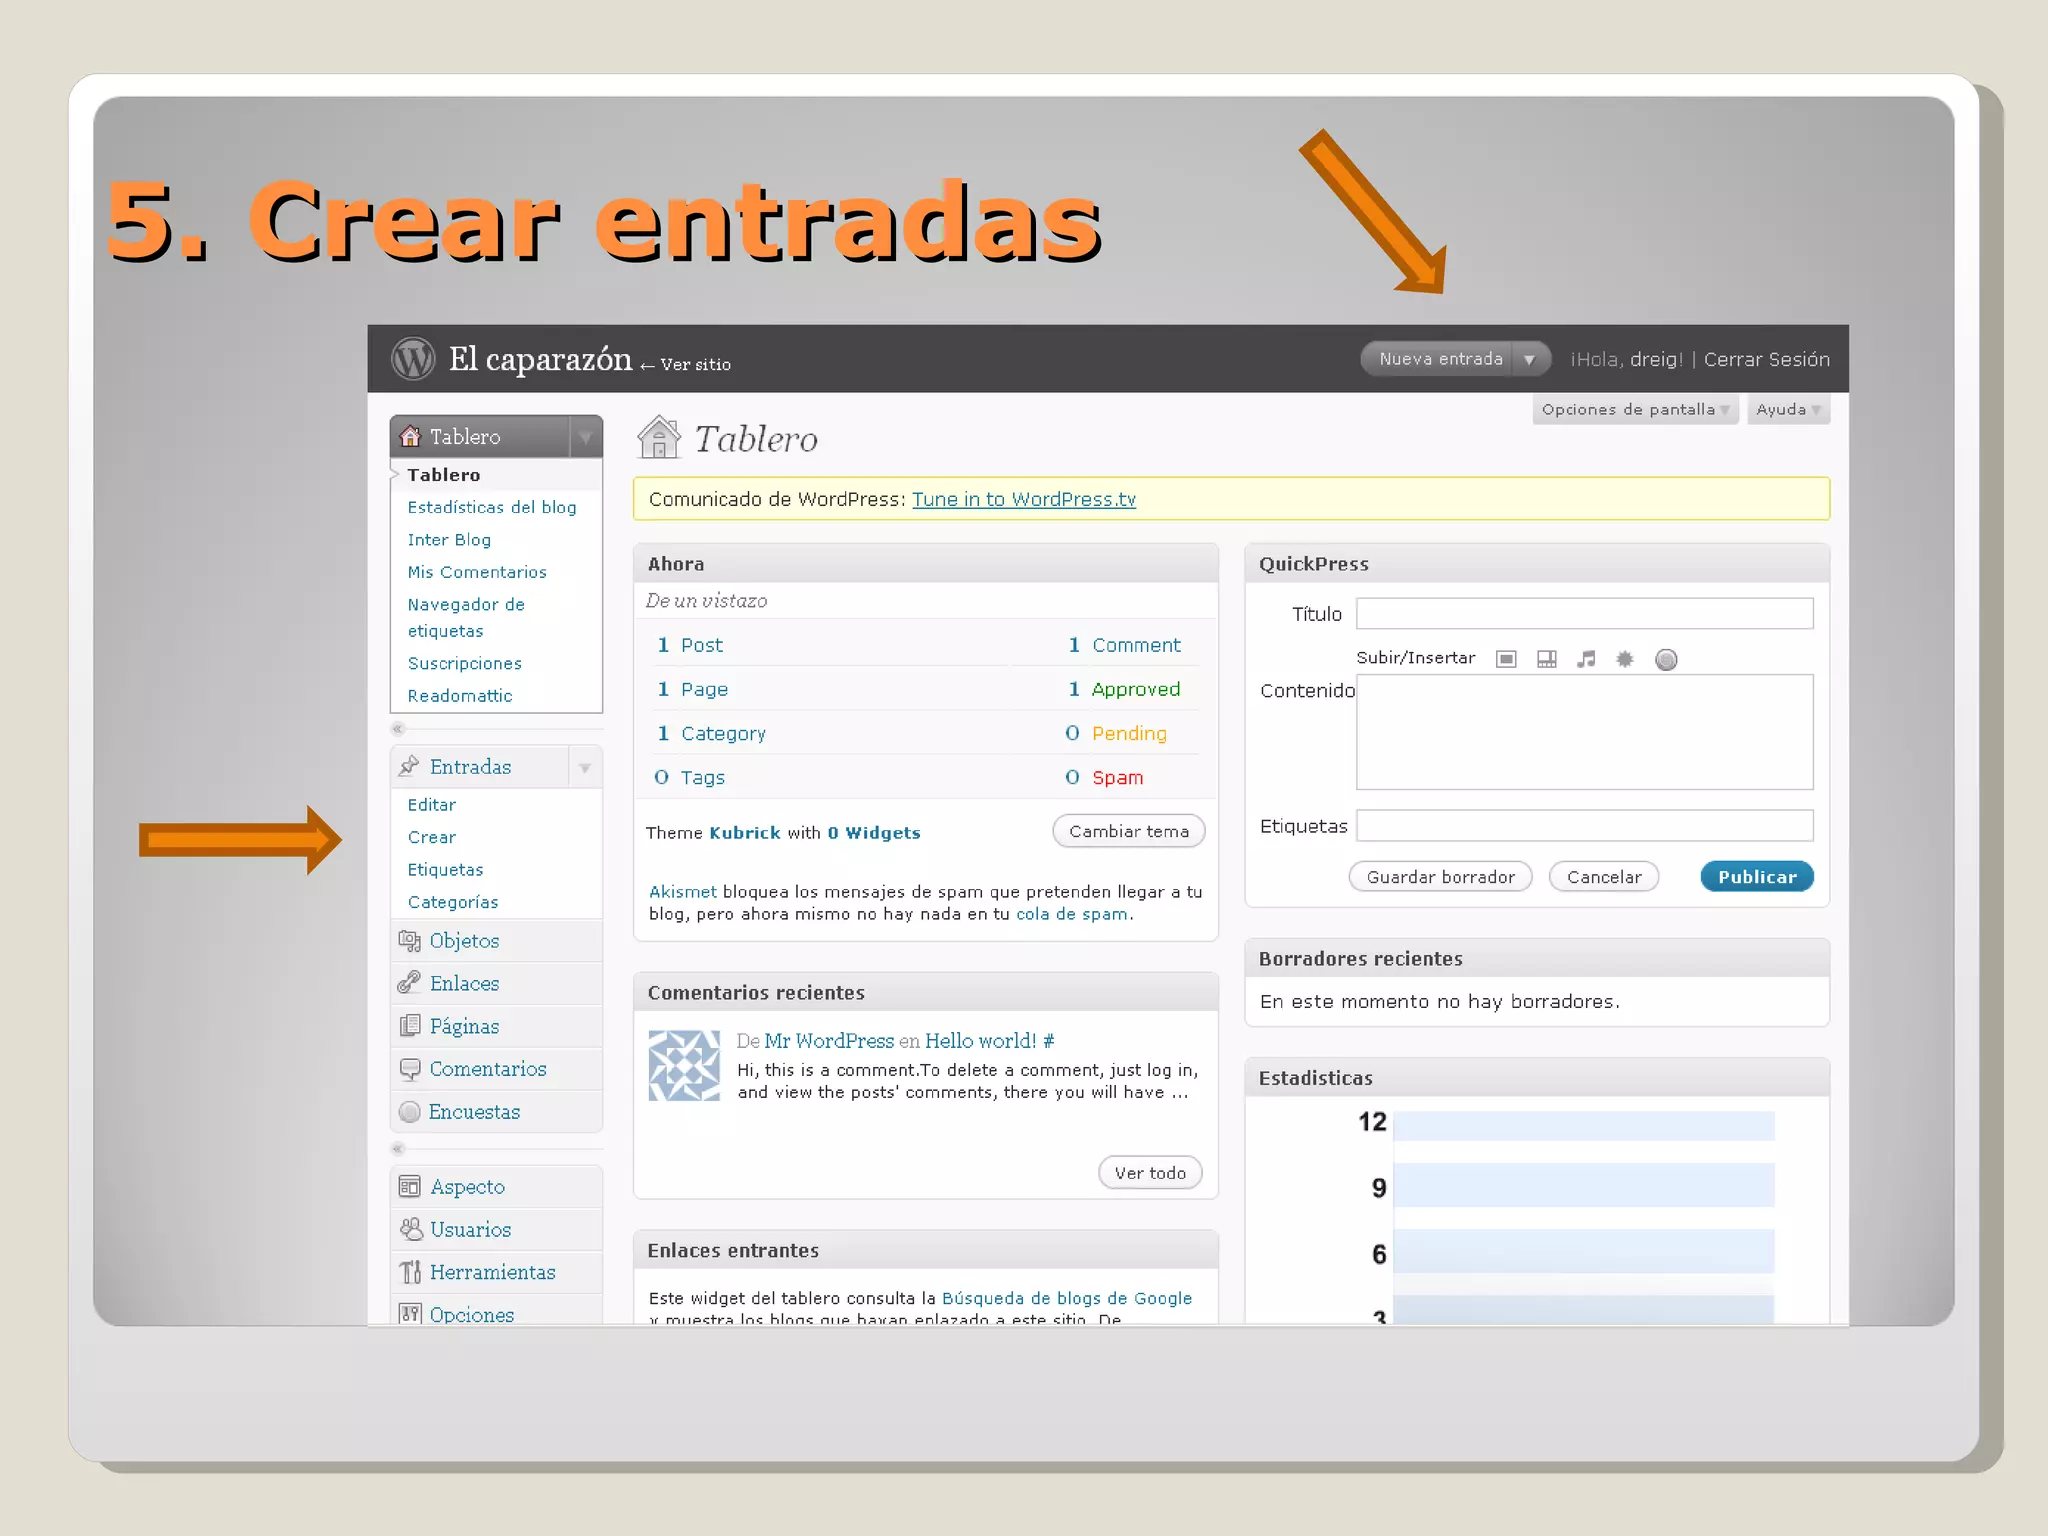Click Cerrar Sesión link
Screen dimensions: 2048x1536
[1767, 359]
